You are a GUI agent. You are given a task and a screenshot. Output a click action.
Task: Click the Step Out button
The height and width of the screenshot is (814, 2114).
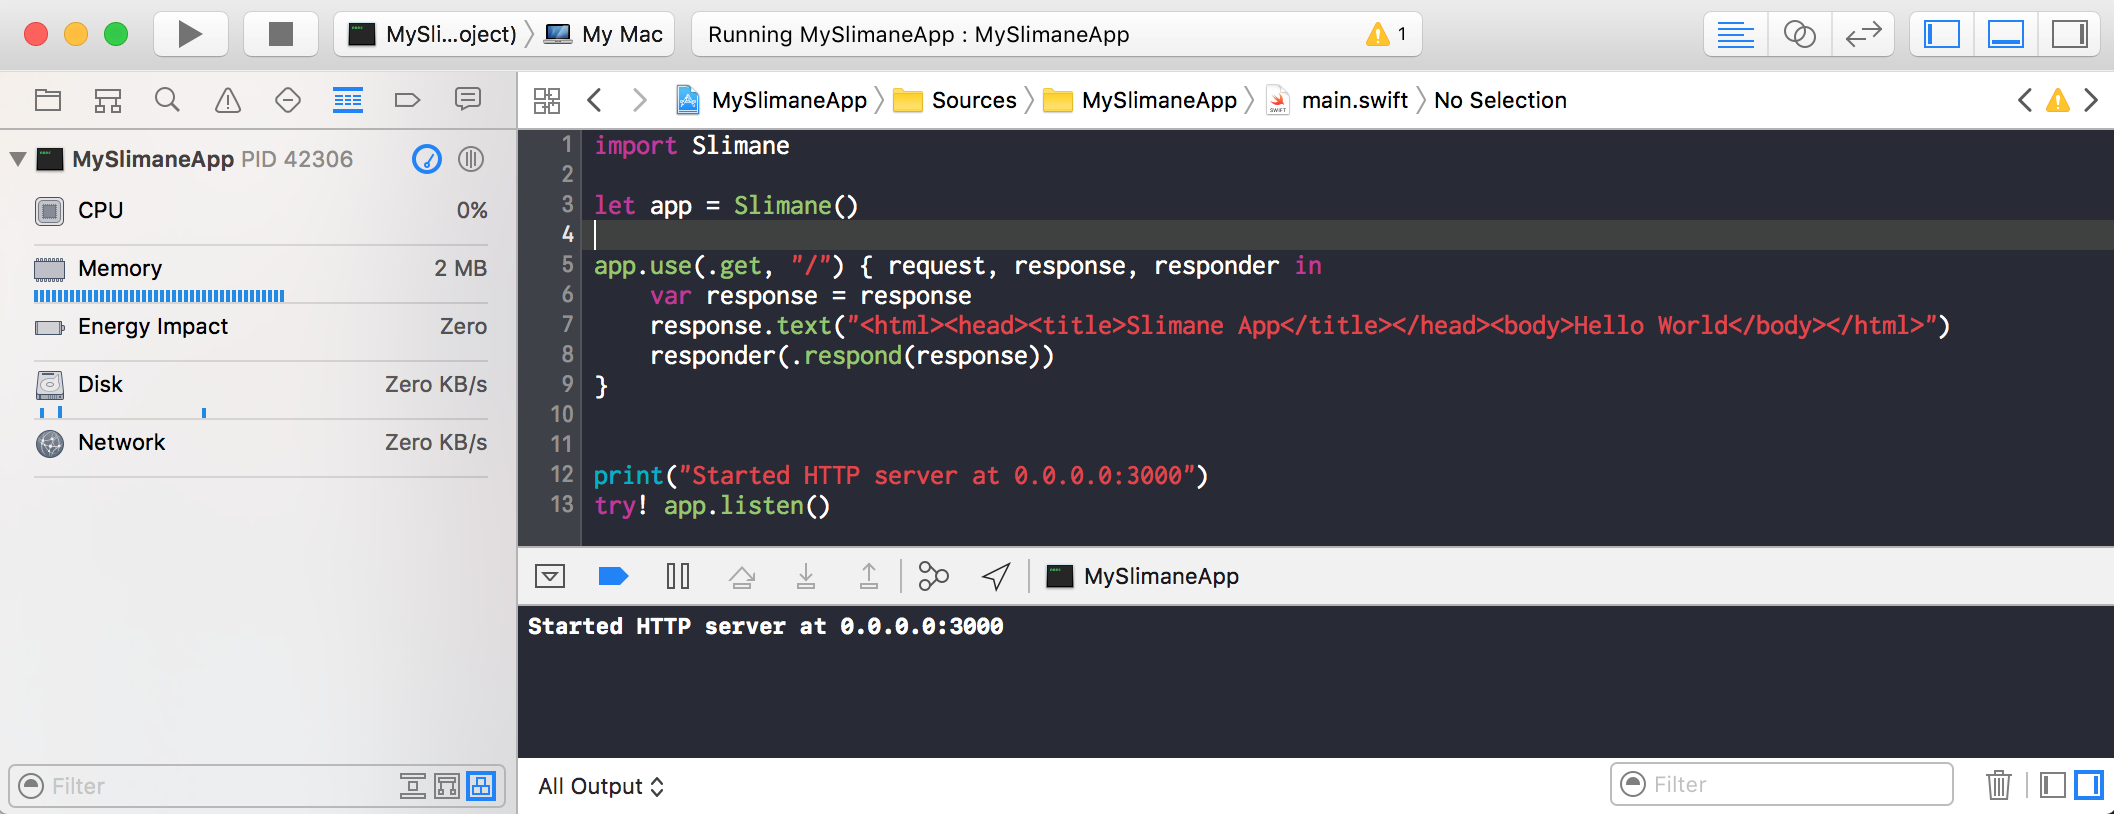click(x=869, y=576)
